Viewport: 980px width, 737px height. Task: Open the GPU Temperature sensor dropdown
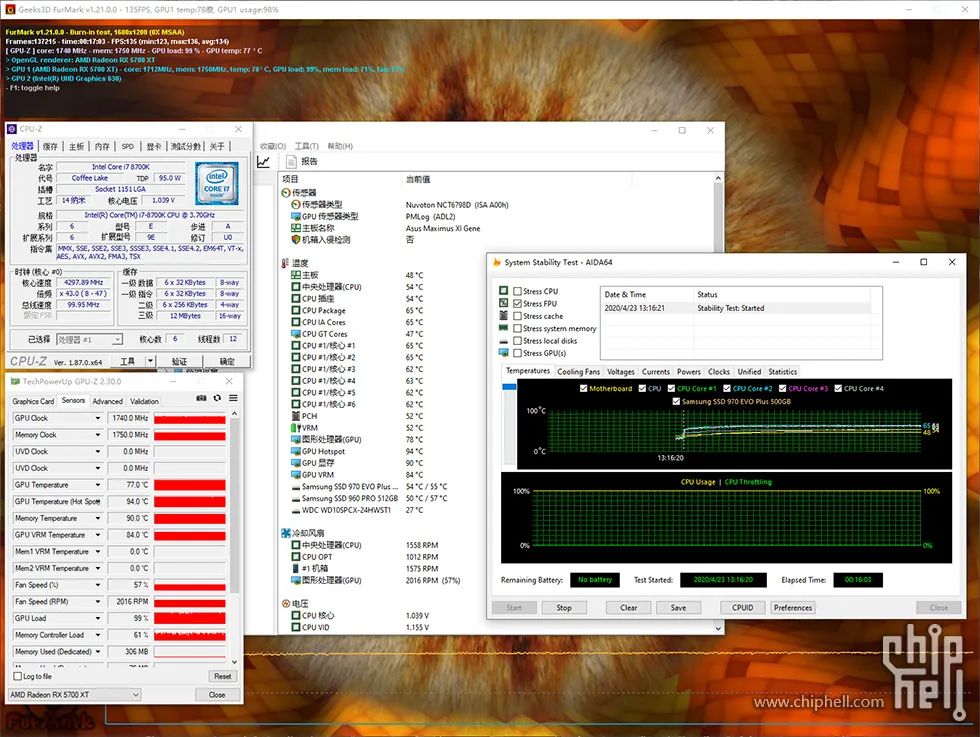pyautogui.click(x=98, y=484)
